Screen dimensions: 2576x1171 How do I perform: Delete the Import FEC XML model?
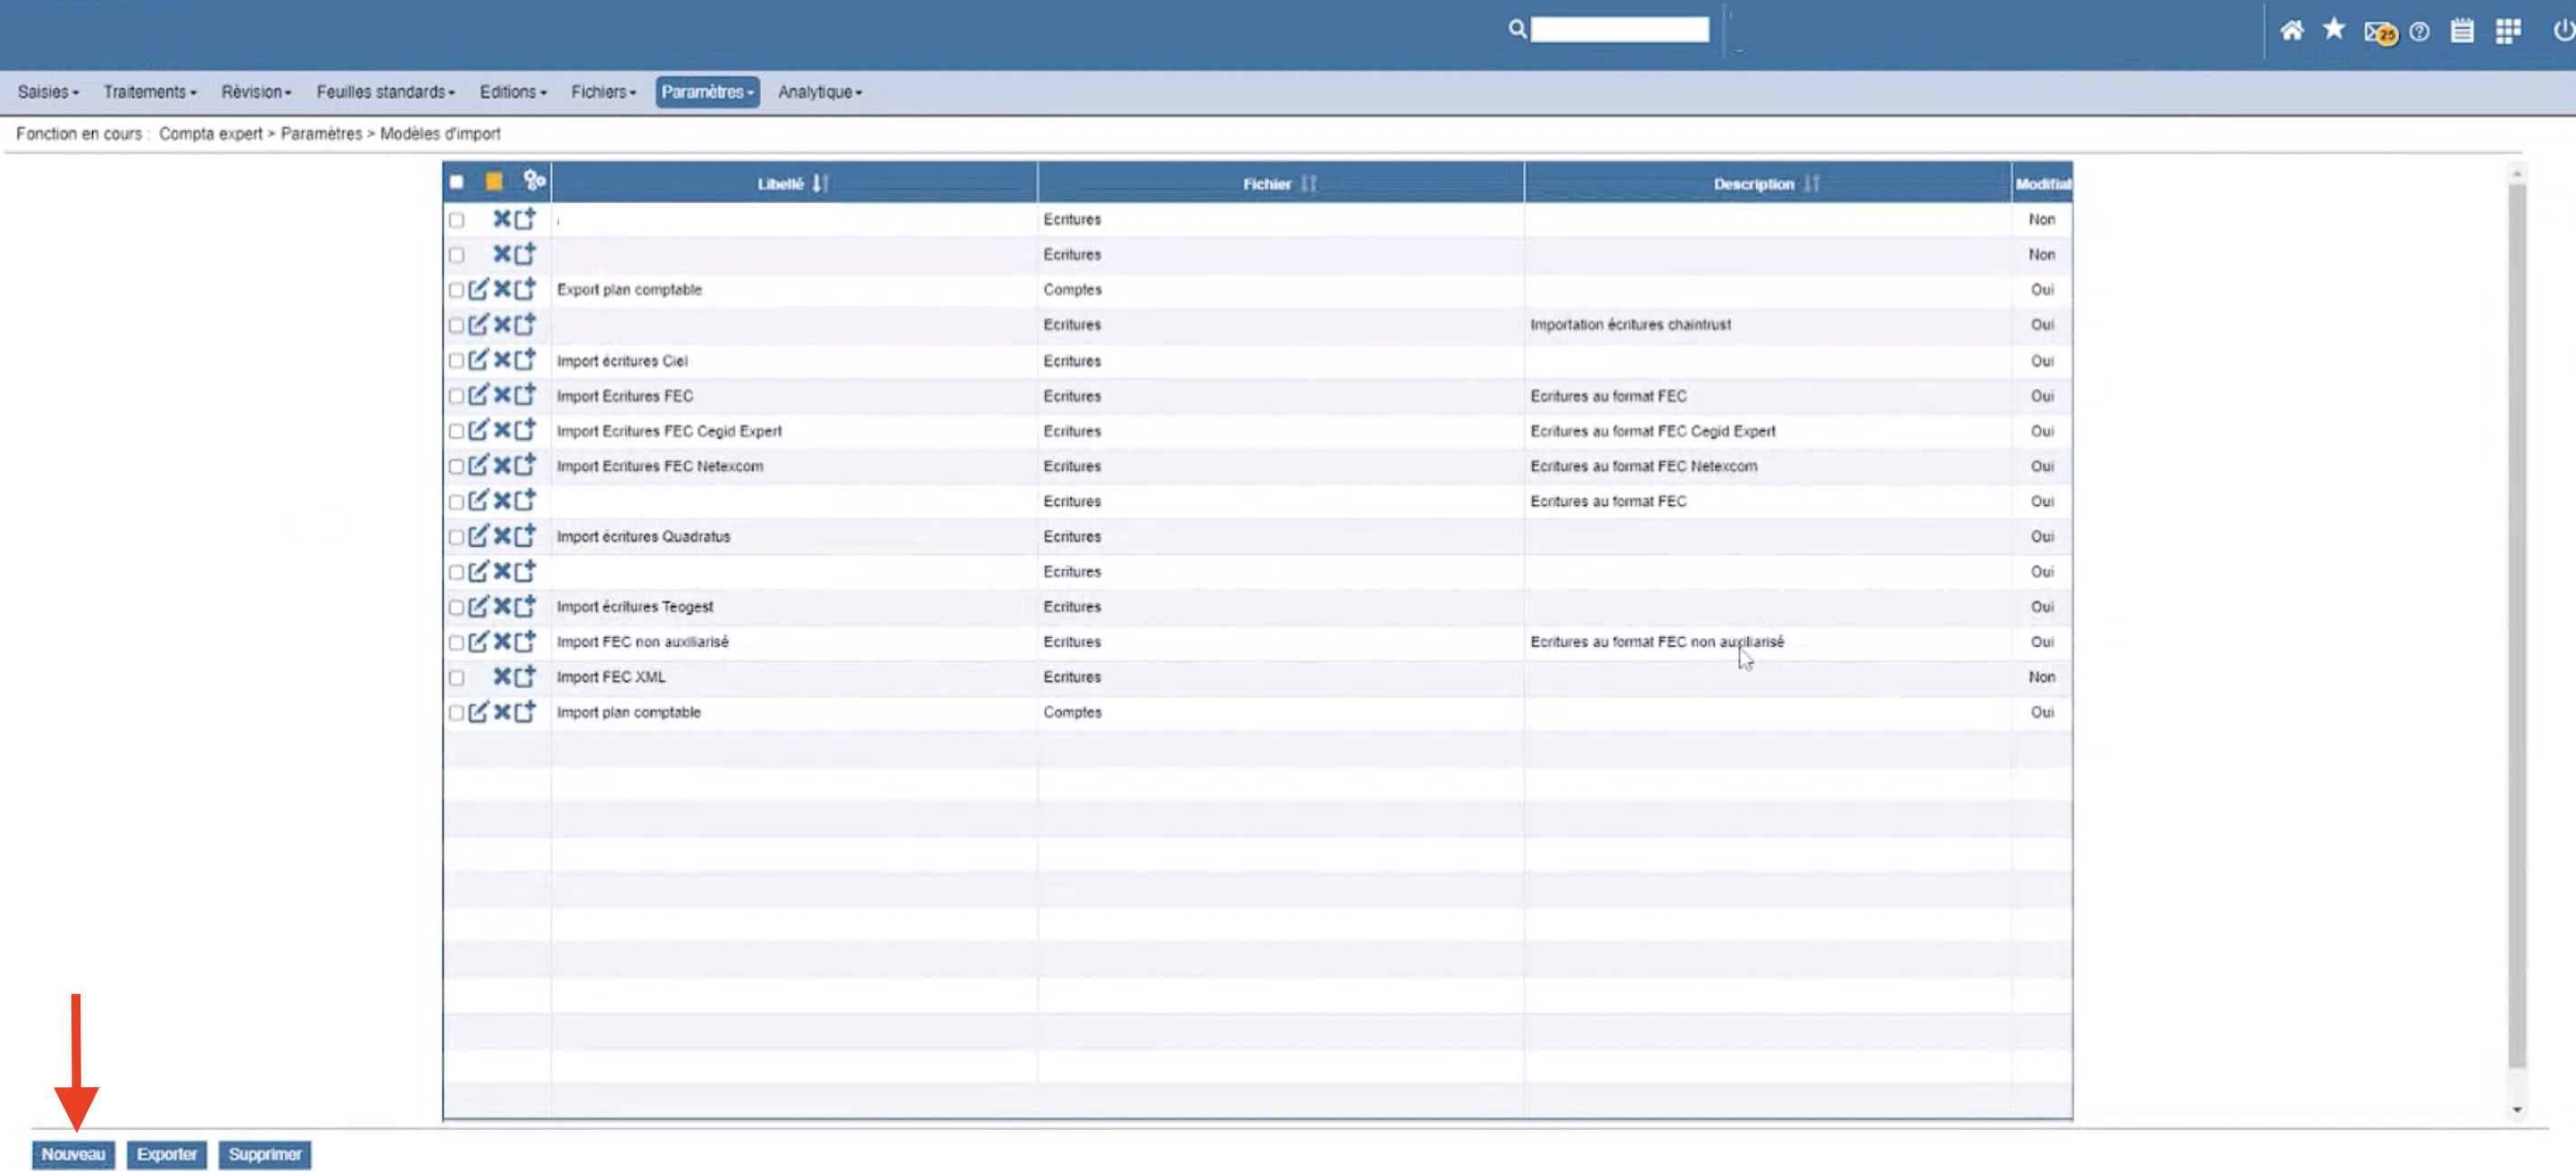502,676
